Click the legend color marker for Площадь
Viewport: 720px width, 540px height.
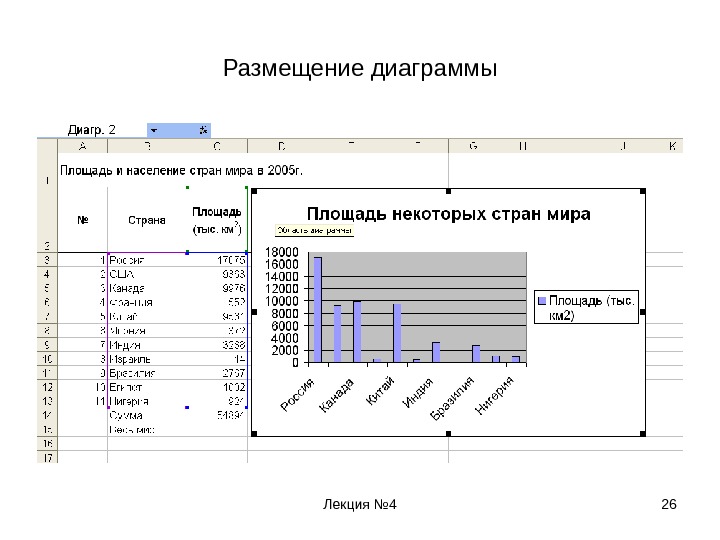542,301
